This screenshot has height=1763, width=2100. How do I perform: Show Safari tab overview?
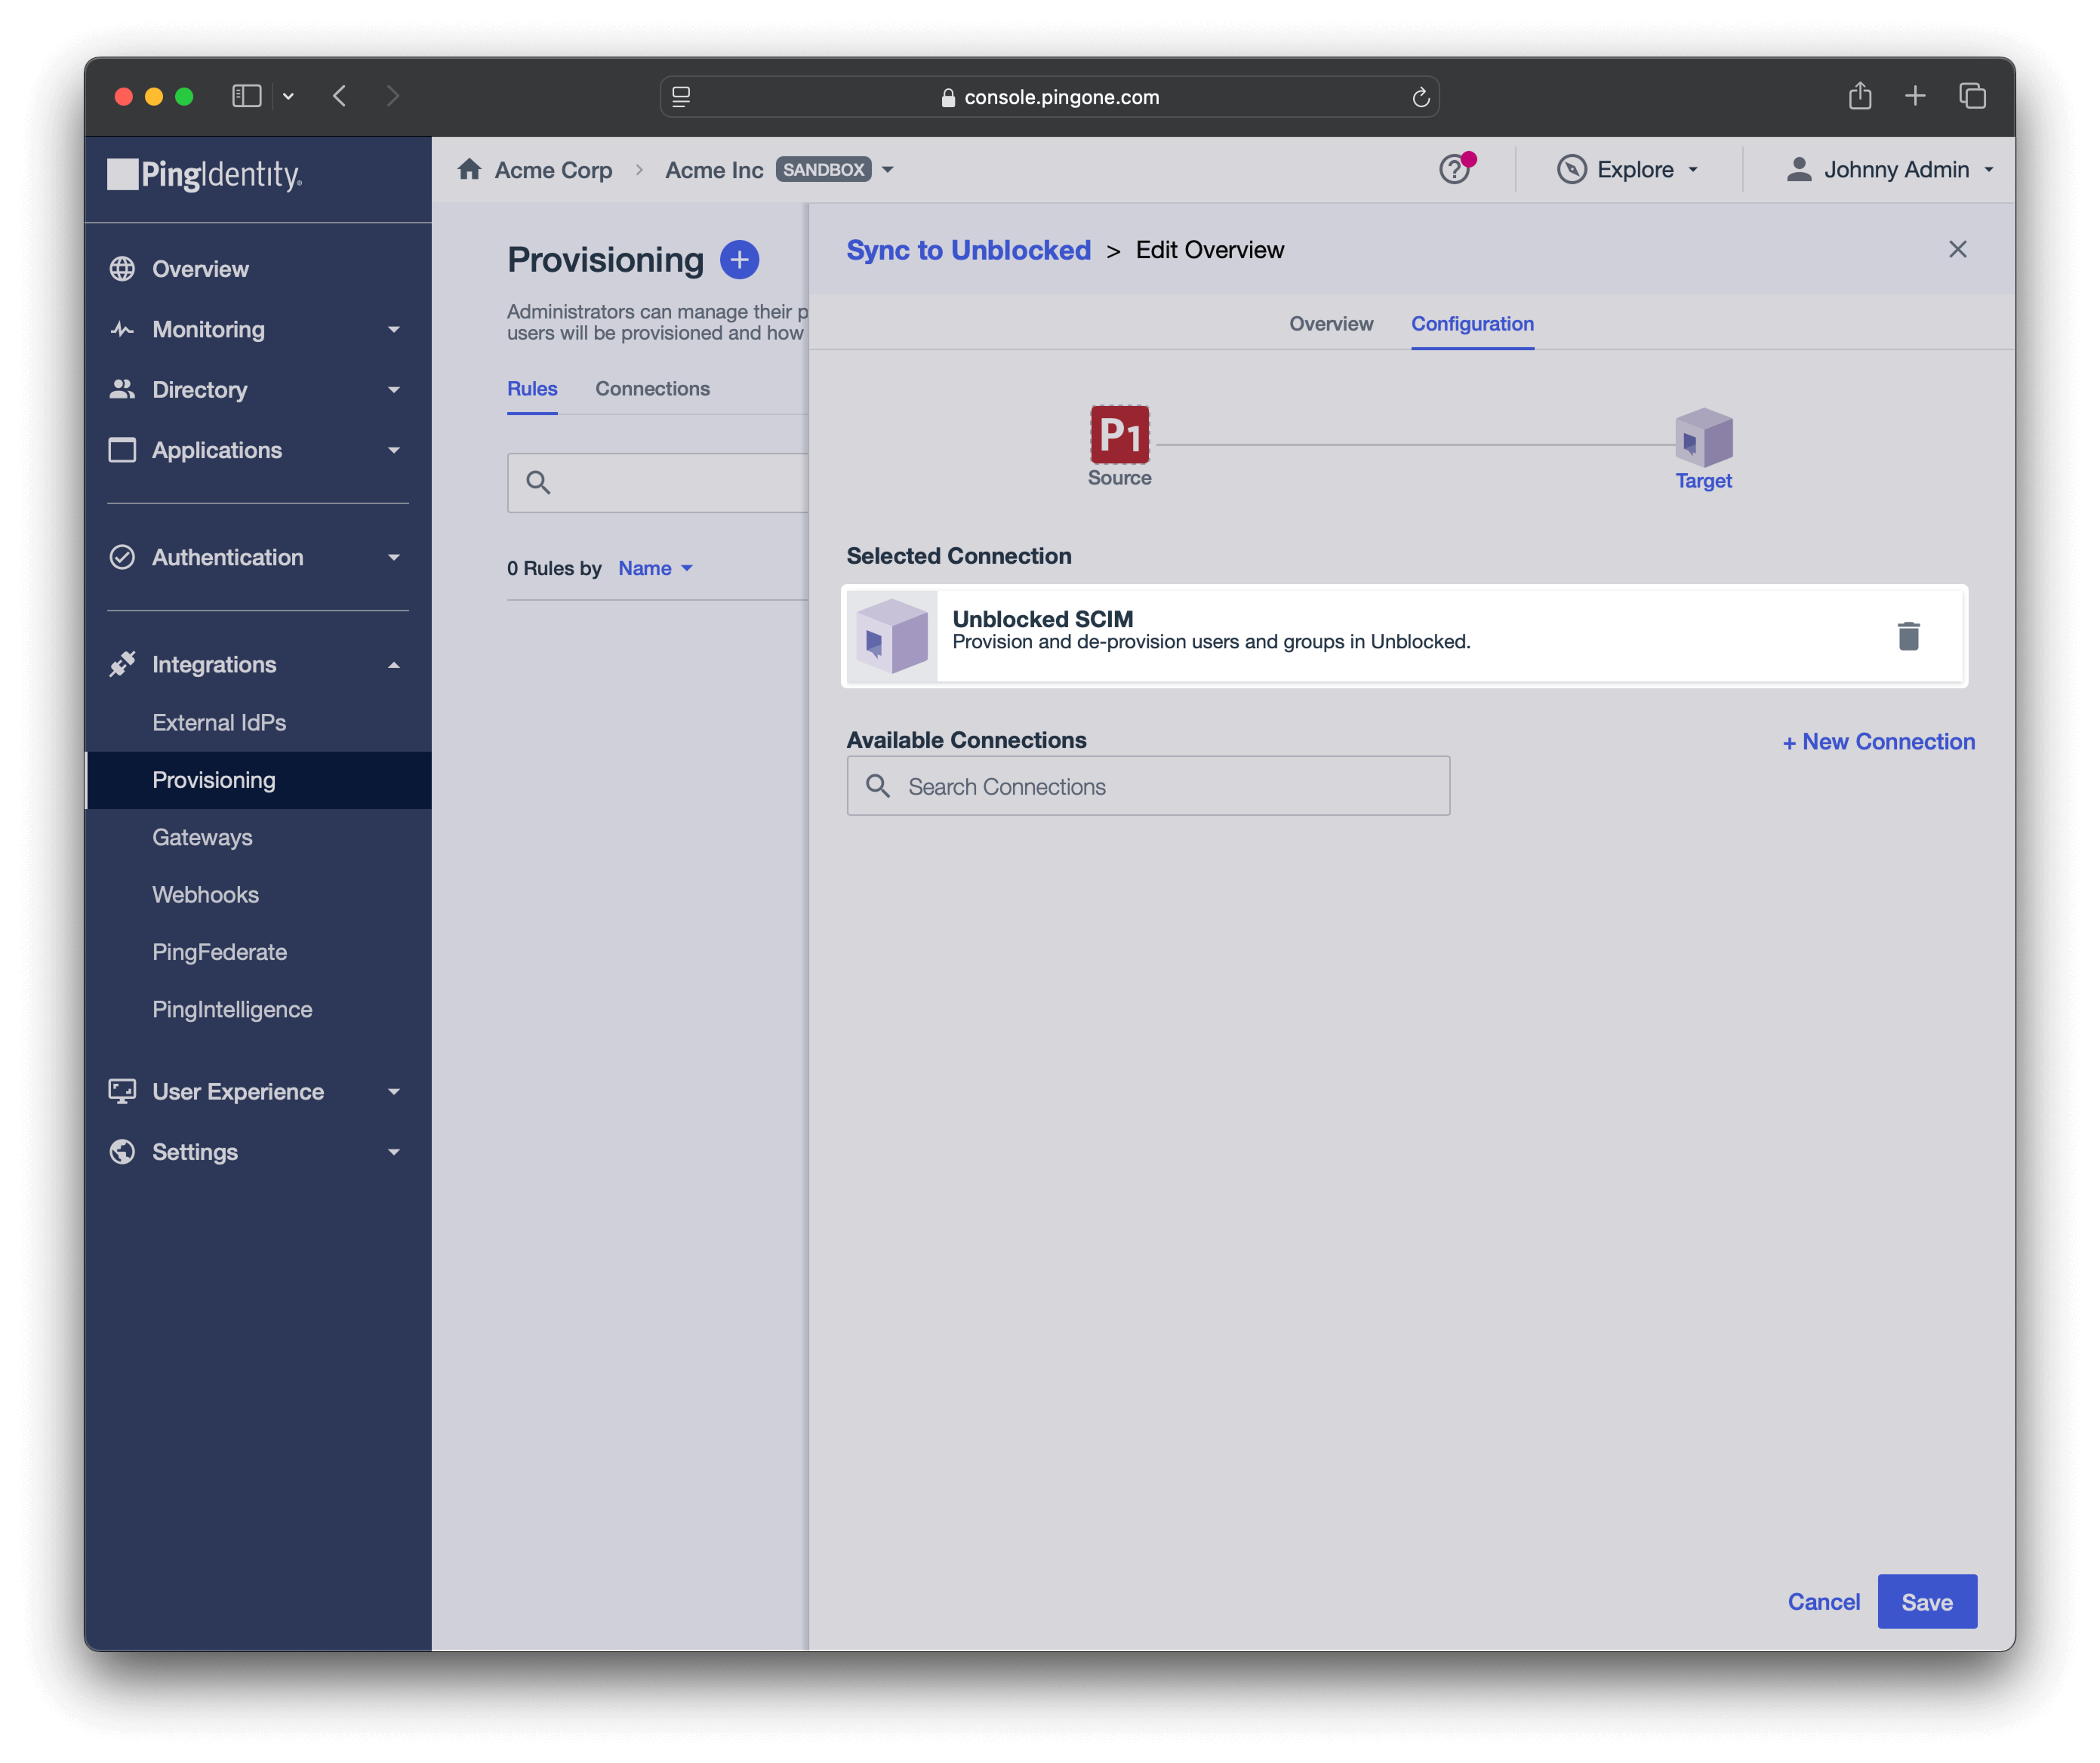[1972, 96]
